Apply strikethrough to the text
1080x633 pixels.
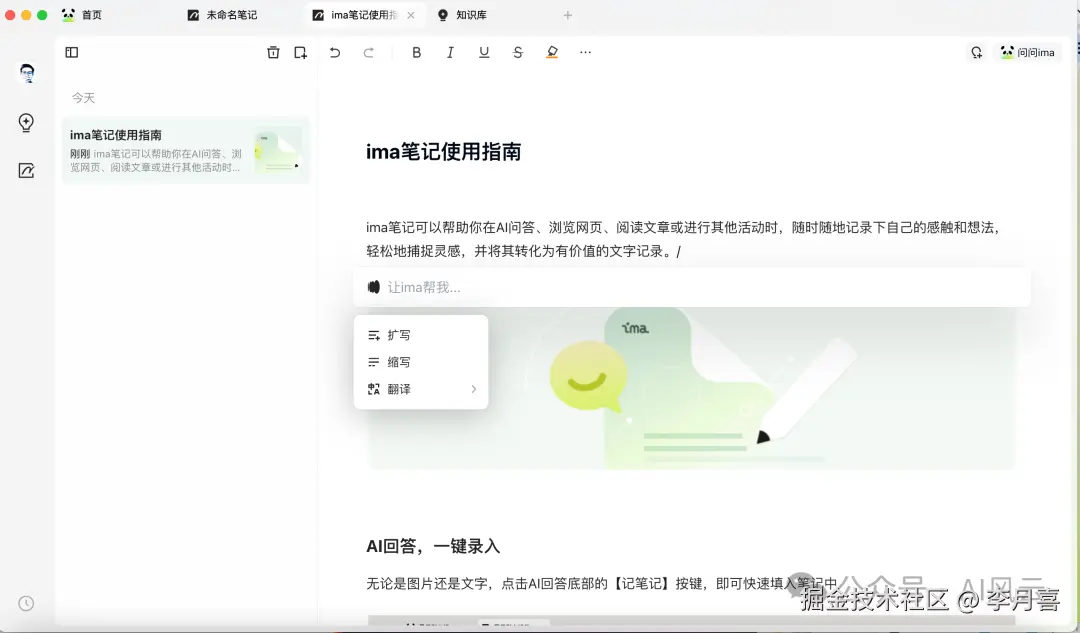518,52
